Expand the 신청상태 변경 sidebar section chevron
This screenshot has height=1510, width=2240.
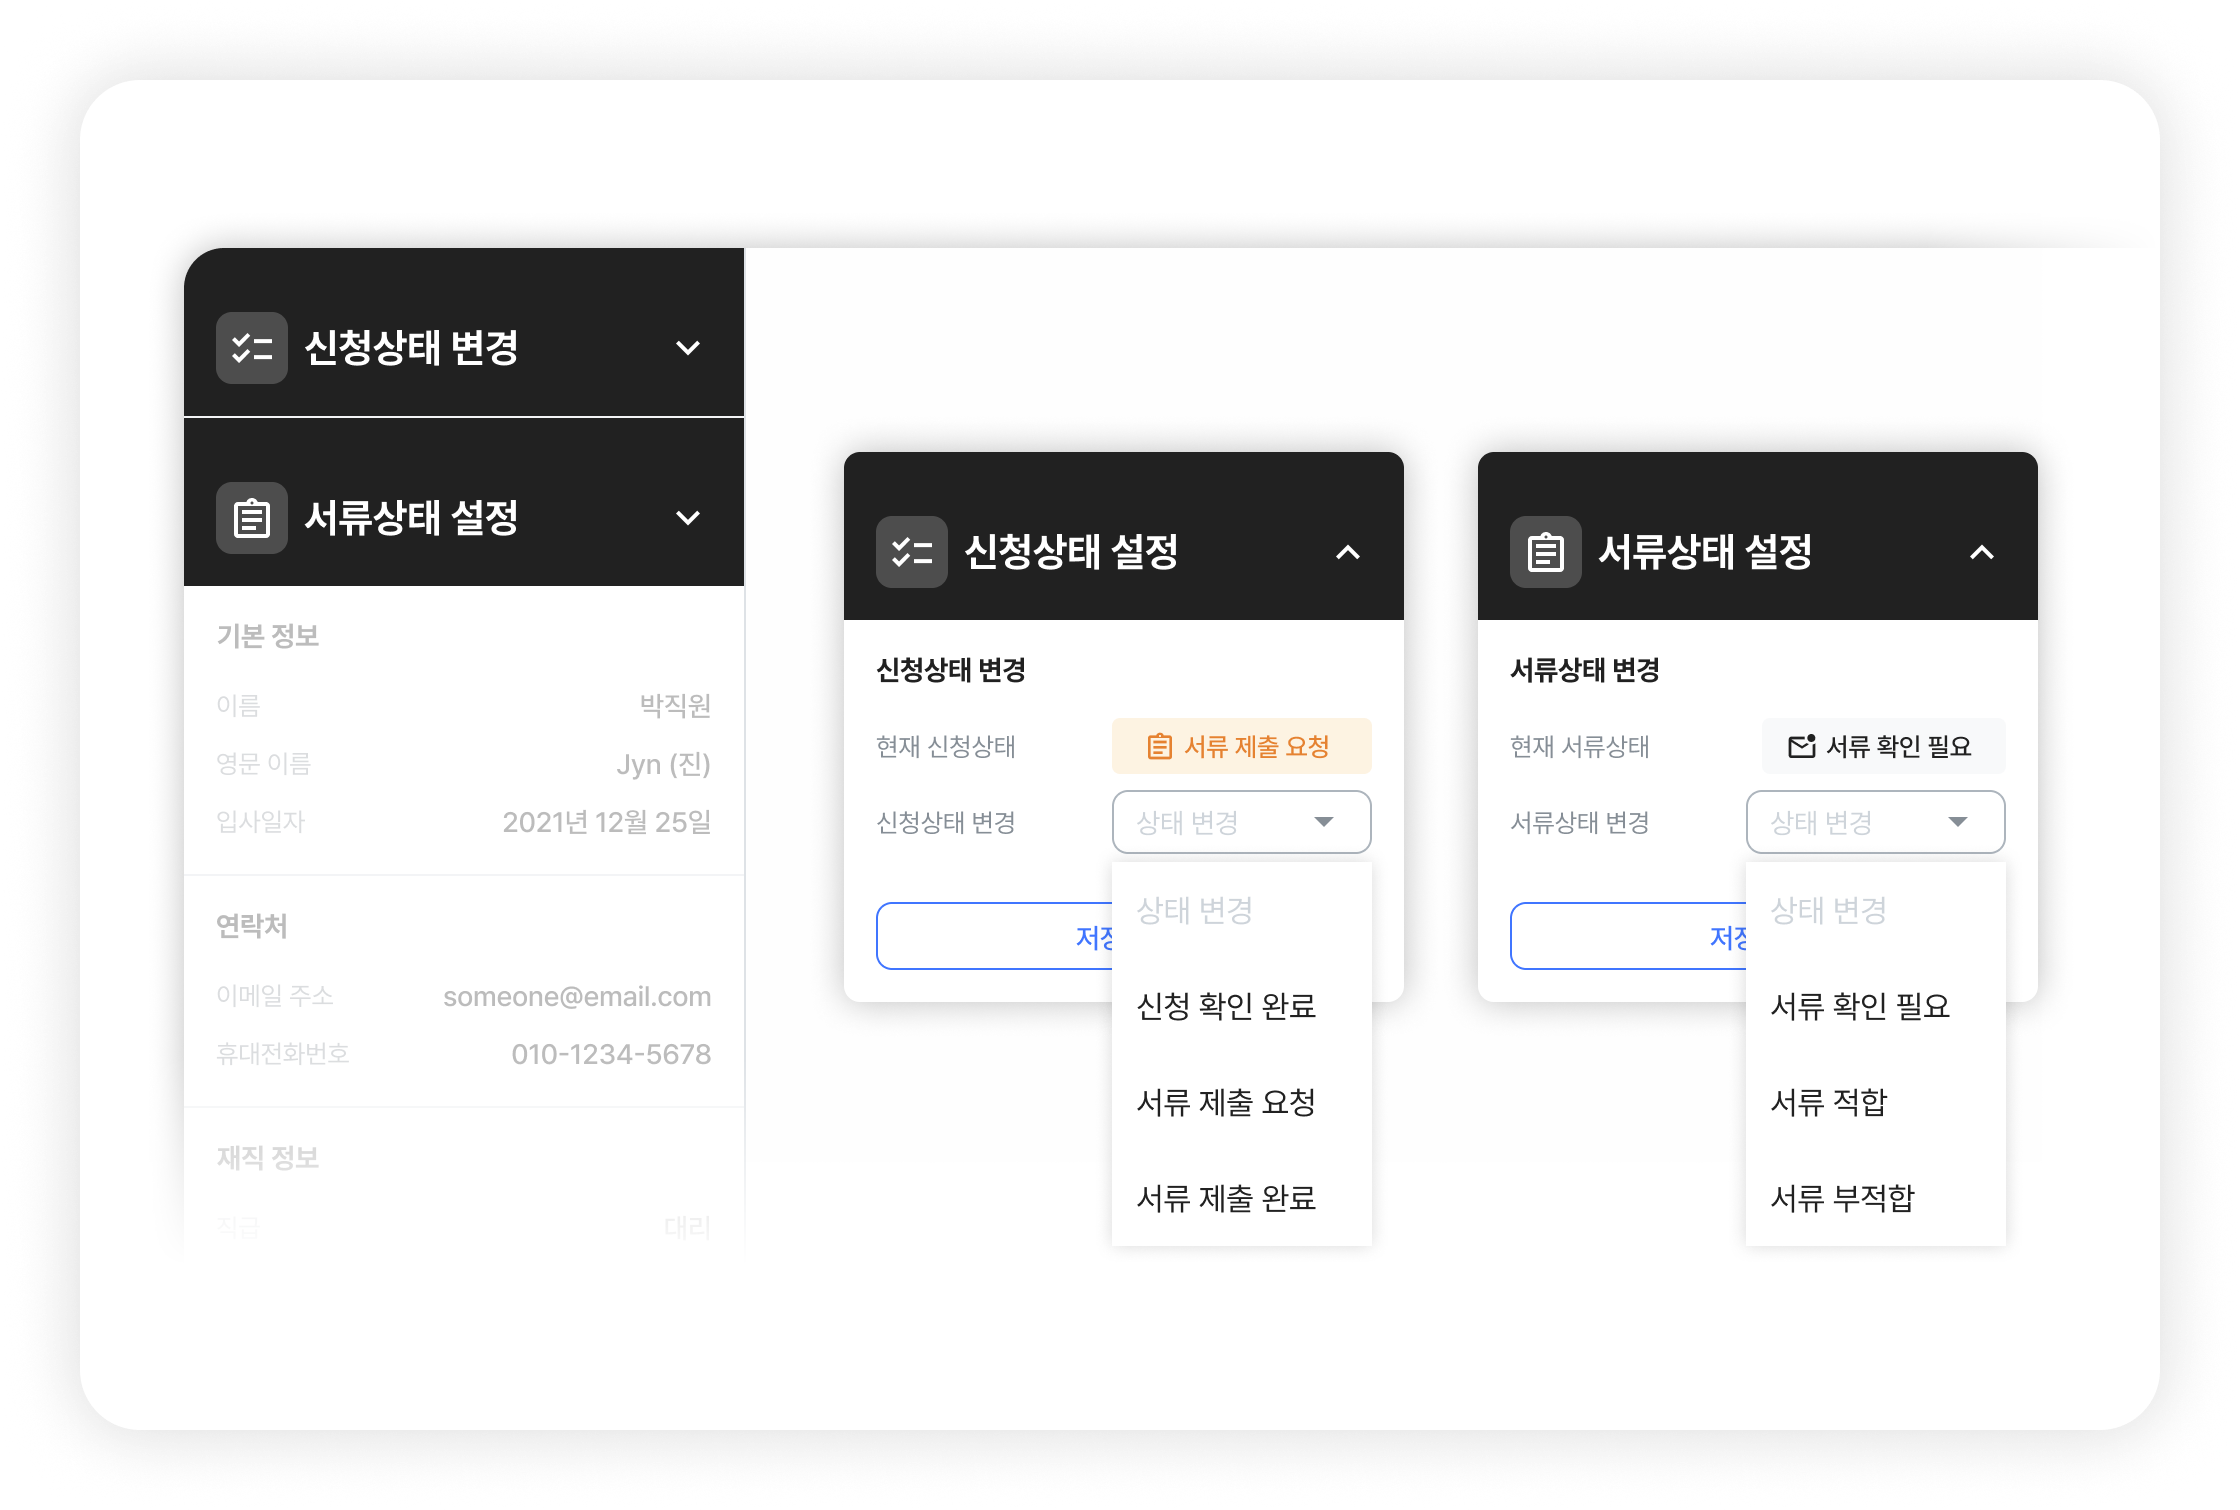pyautogui.click(x=688, y=348)
